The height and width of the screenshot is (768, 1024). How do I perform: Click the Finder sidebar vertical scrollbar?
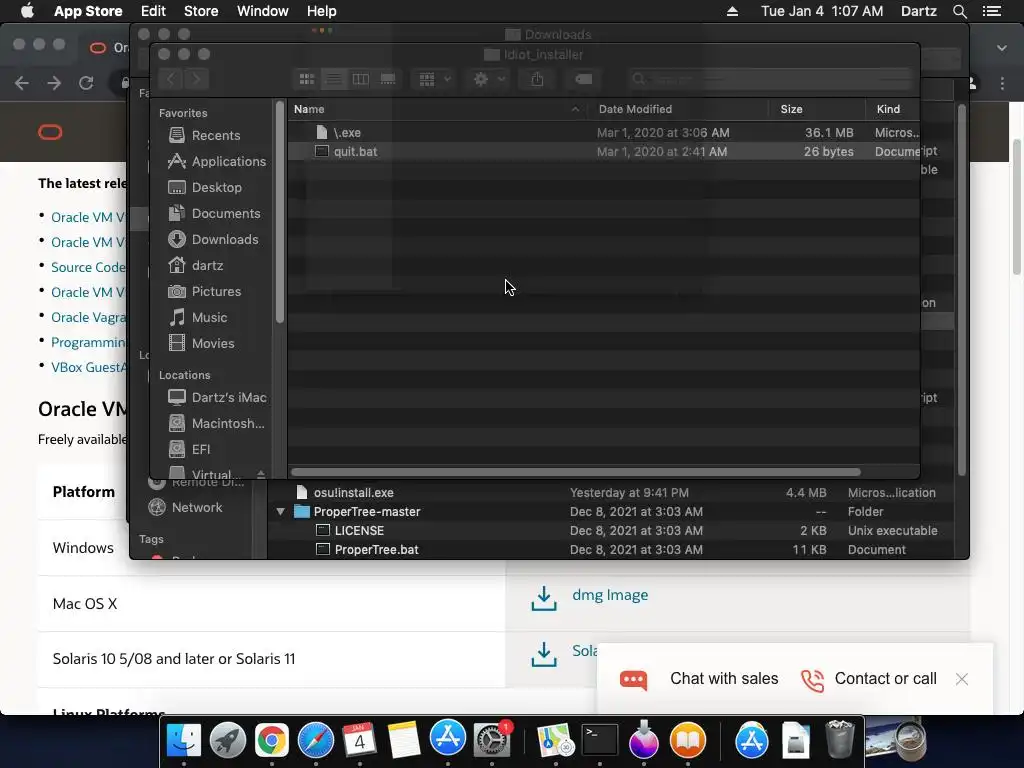[x=280, y=212]
